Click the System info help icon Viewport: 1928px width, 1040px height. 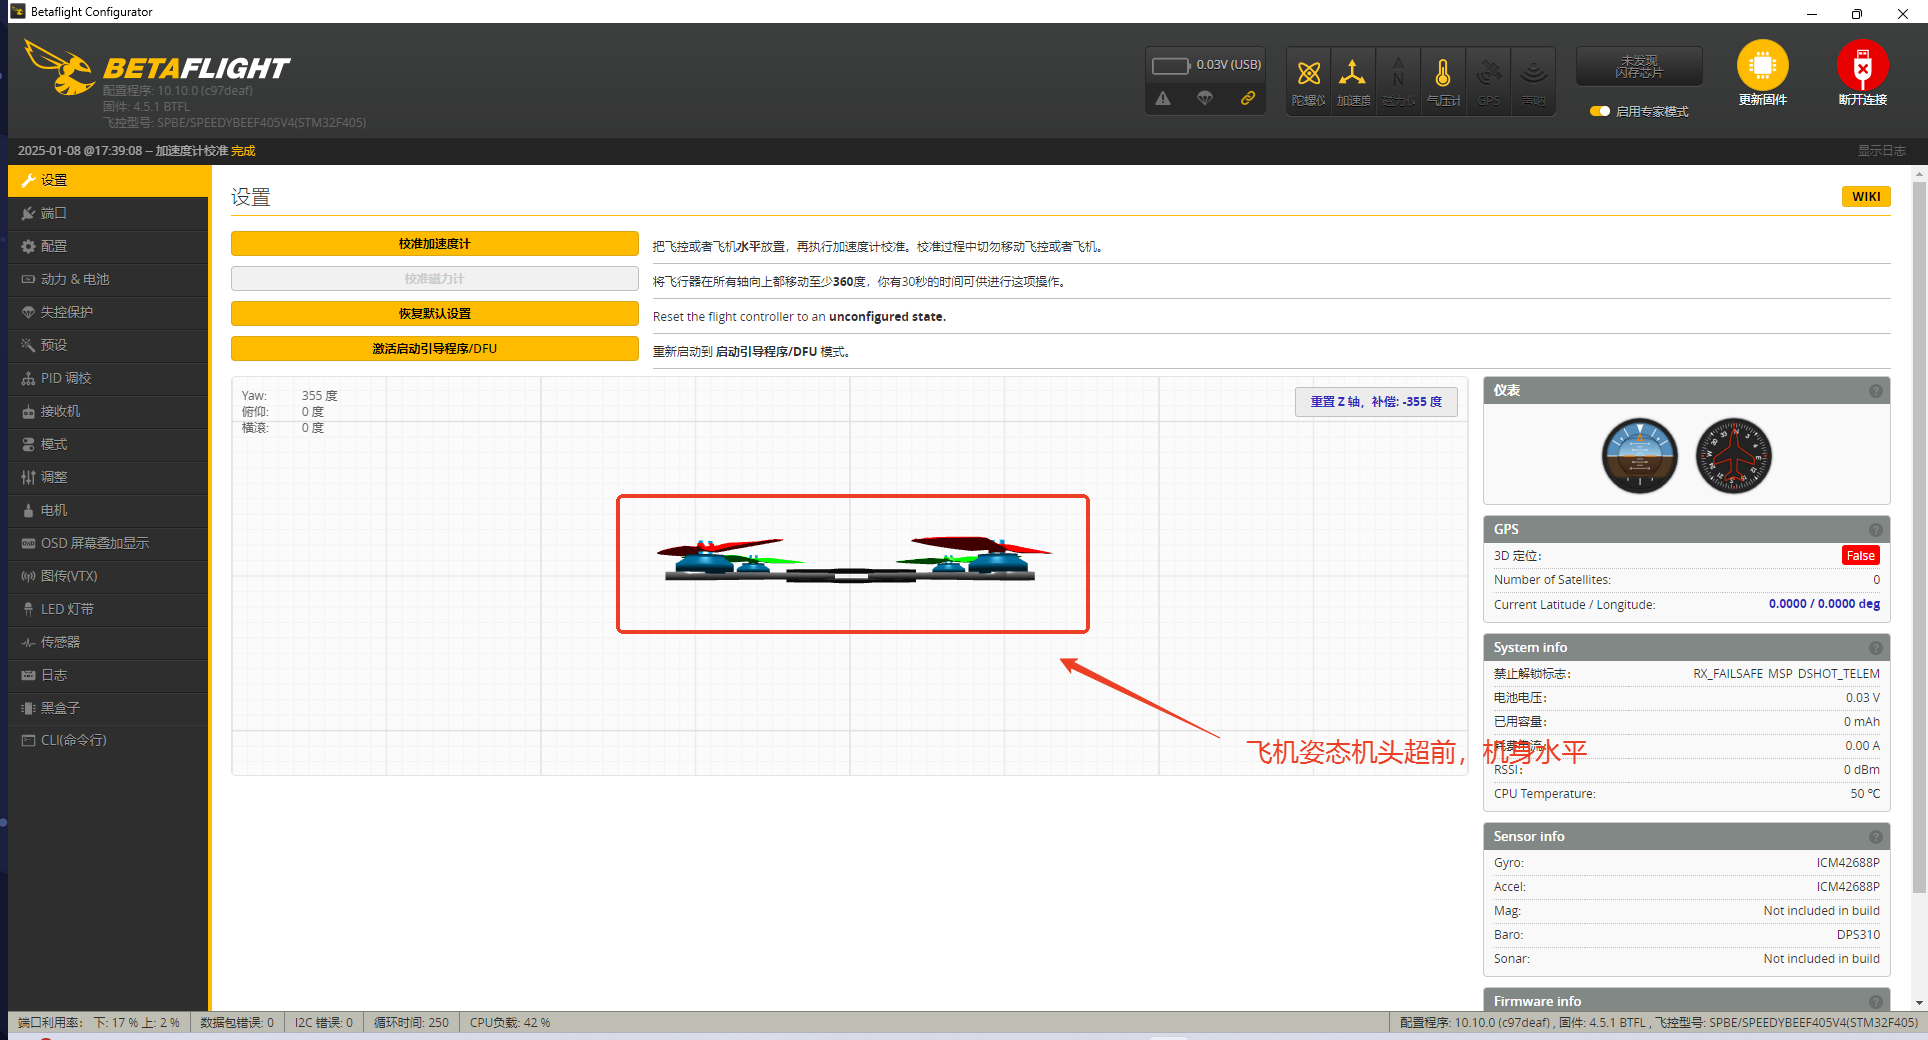coord(1876,648)
